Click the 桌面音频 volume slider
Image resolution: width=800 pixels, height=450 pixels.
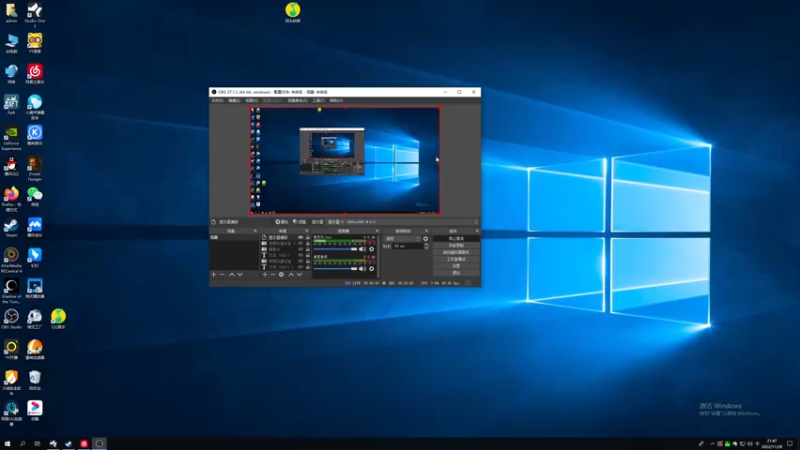(x=335, y=268)
